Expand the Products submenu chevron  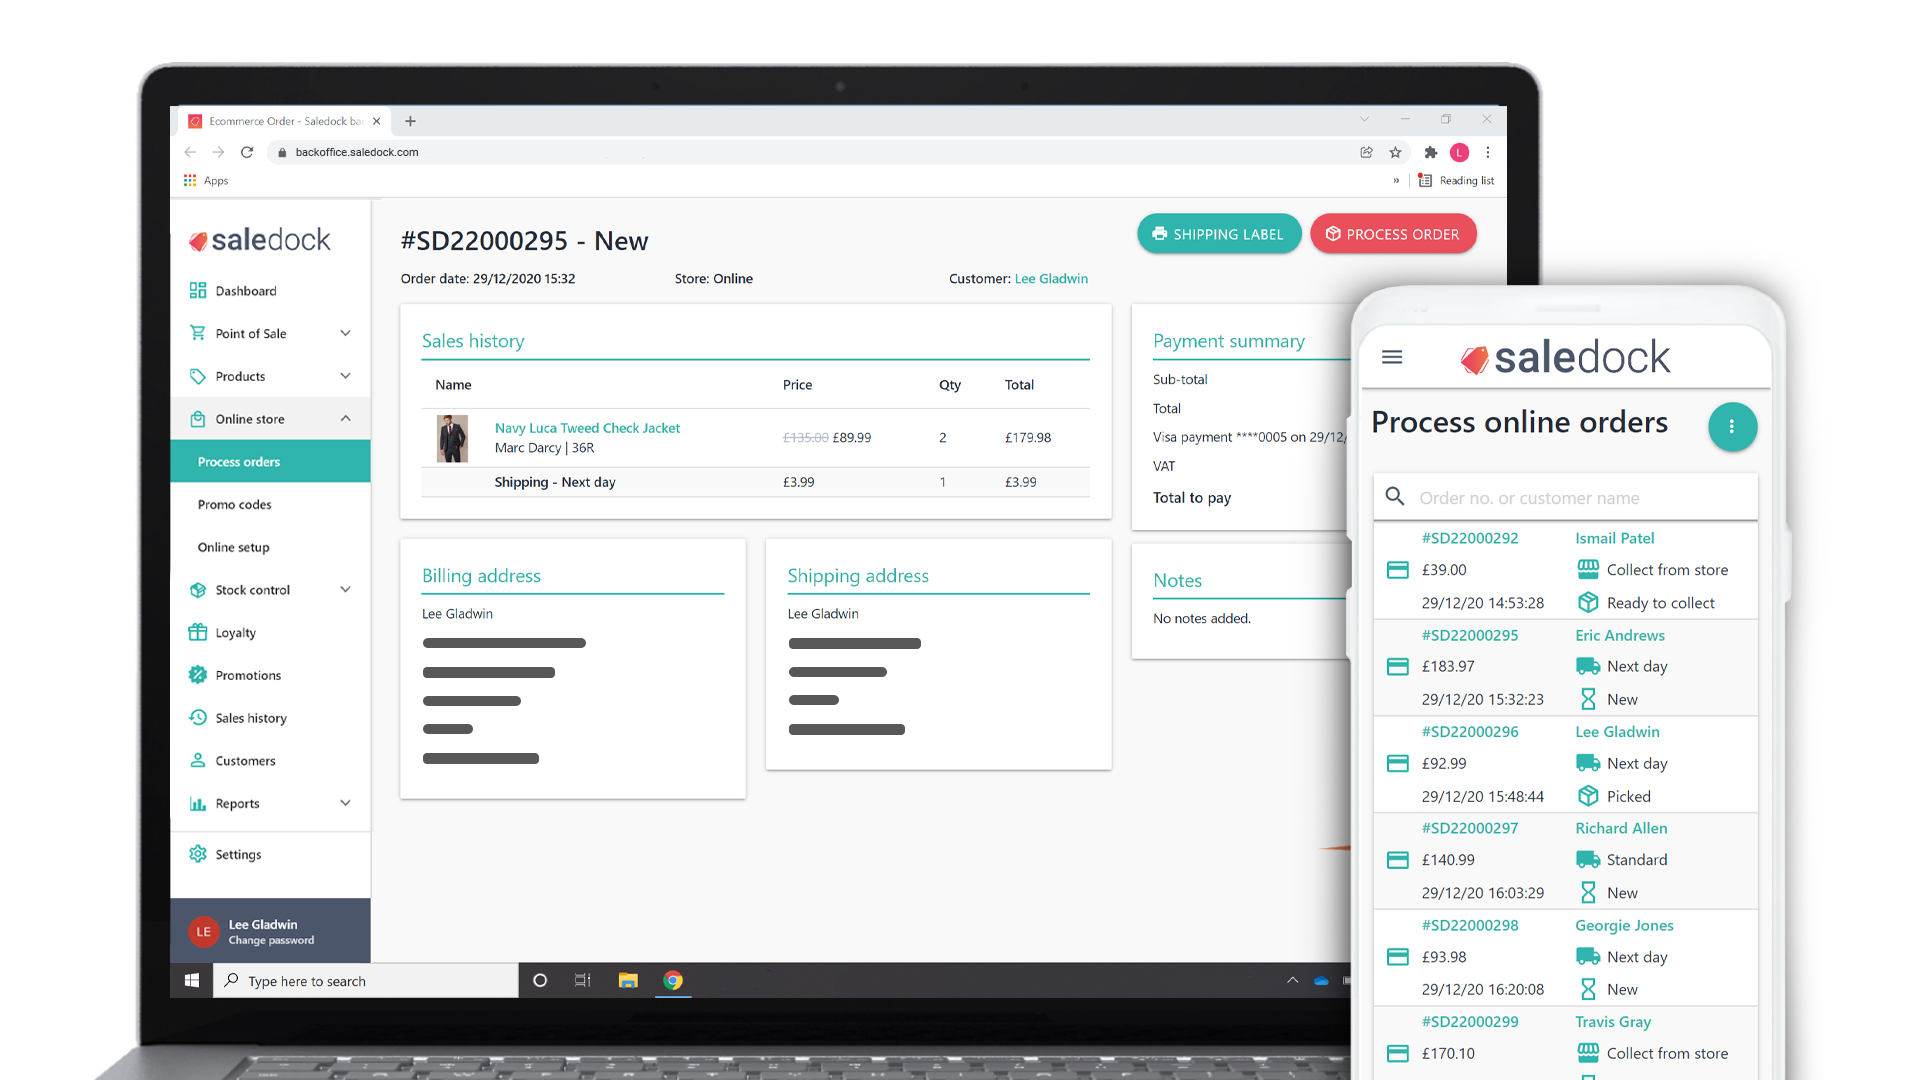point(345,376)
